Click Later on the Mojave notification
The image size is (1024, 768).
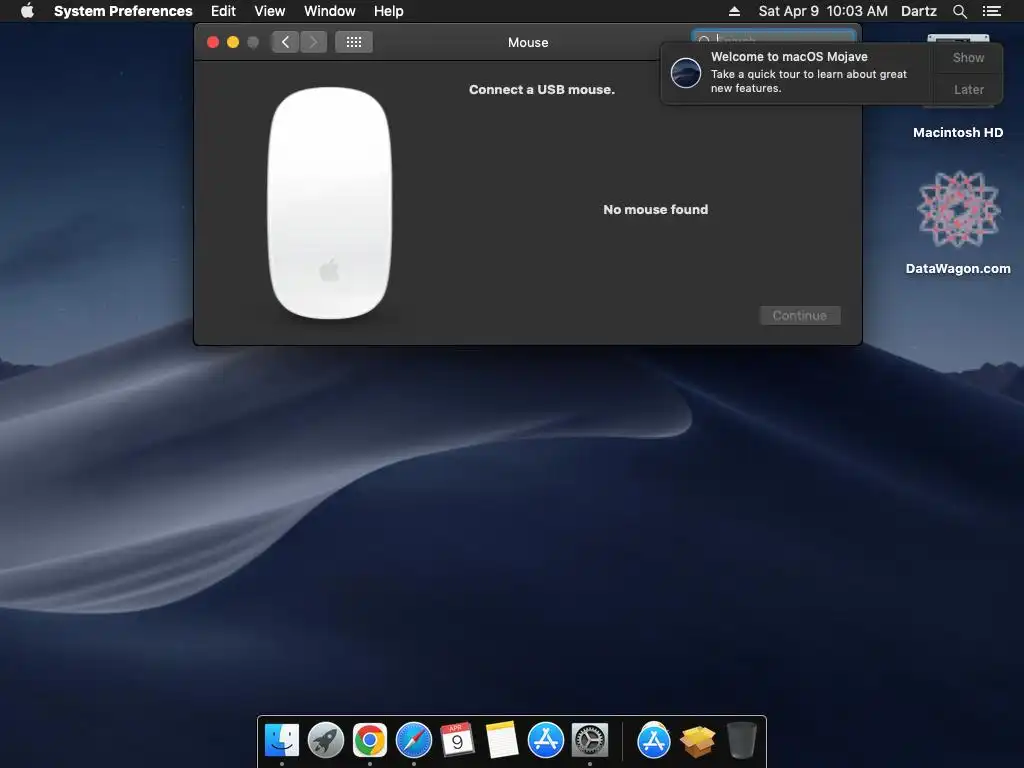pyautogui.click(x=968, y=89)
